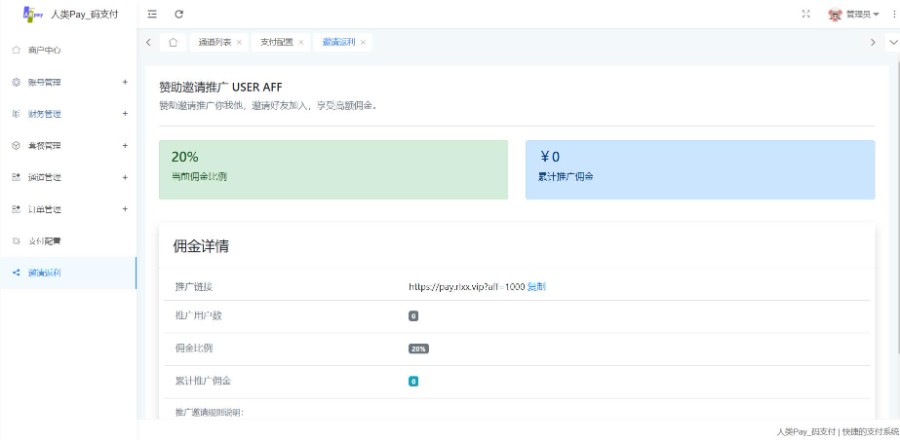Click the 商户中心 house icon in sidebar
Viewport: 900px width, 440px height.
[x=16, y=50]
